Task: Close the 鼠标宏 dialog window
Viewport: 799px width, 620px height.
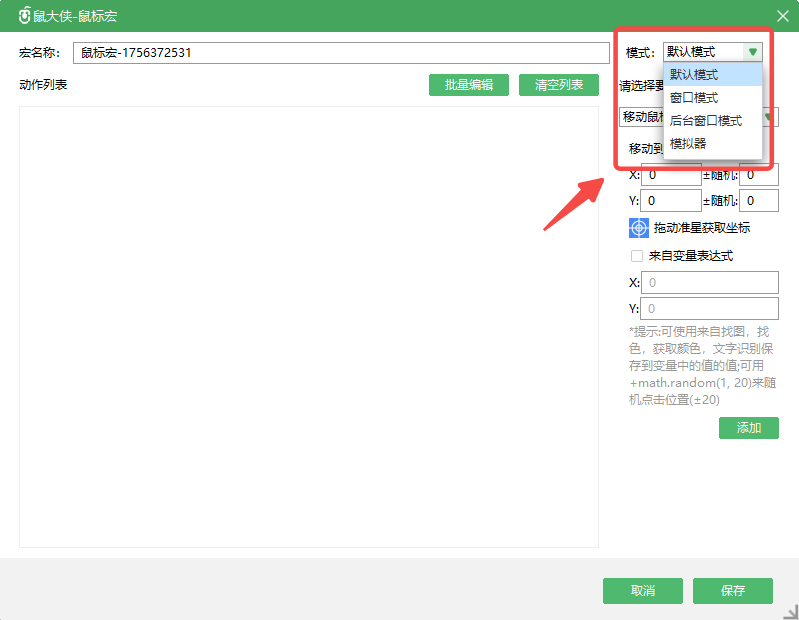Action: (x=783, y=16)
